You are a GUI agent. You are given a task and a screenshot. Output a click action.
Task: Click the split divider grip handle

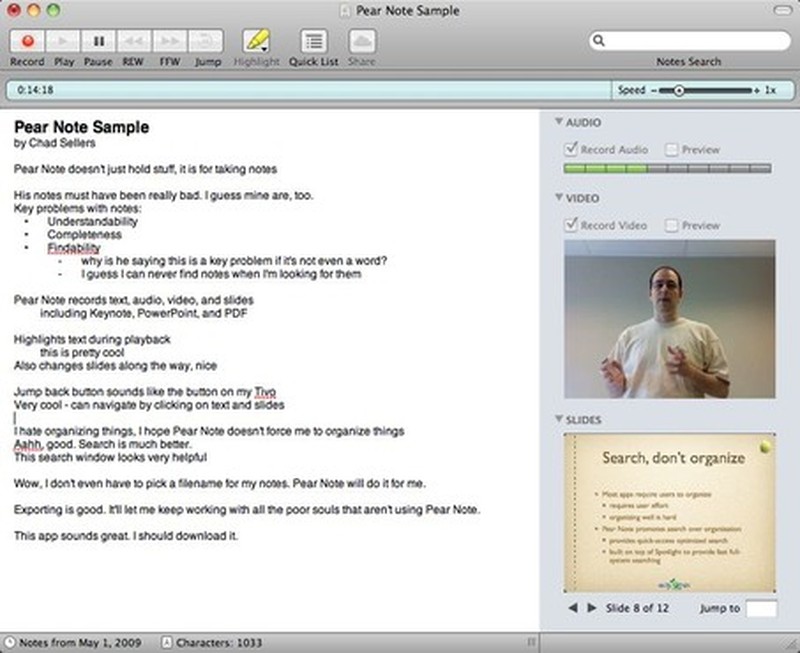(x=531, y=642)
